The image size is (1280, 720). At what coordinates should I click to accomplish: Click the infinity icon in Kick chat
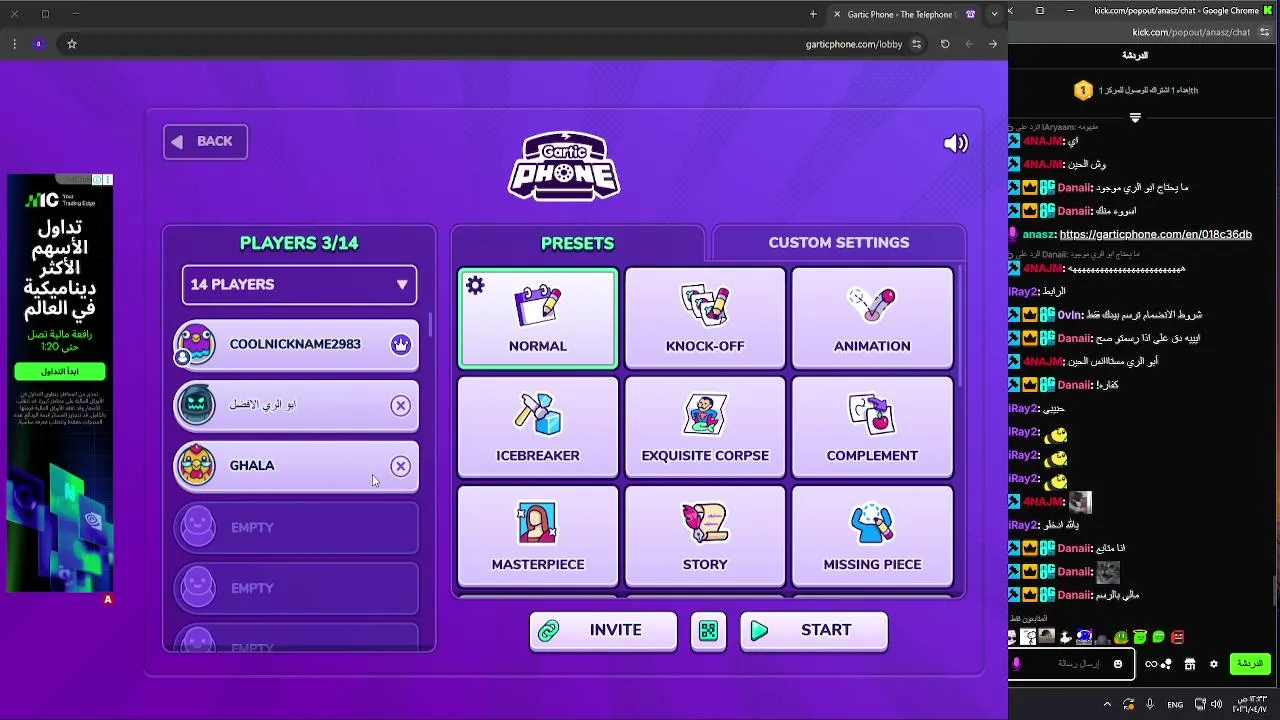coord(1151,664)
